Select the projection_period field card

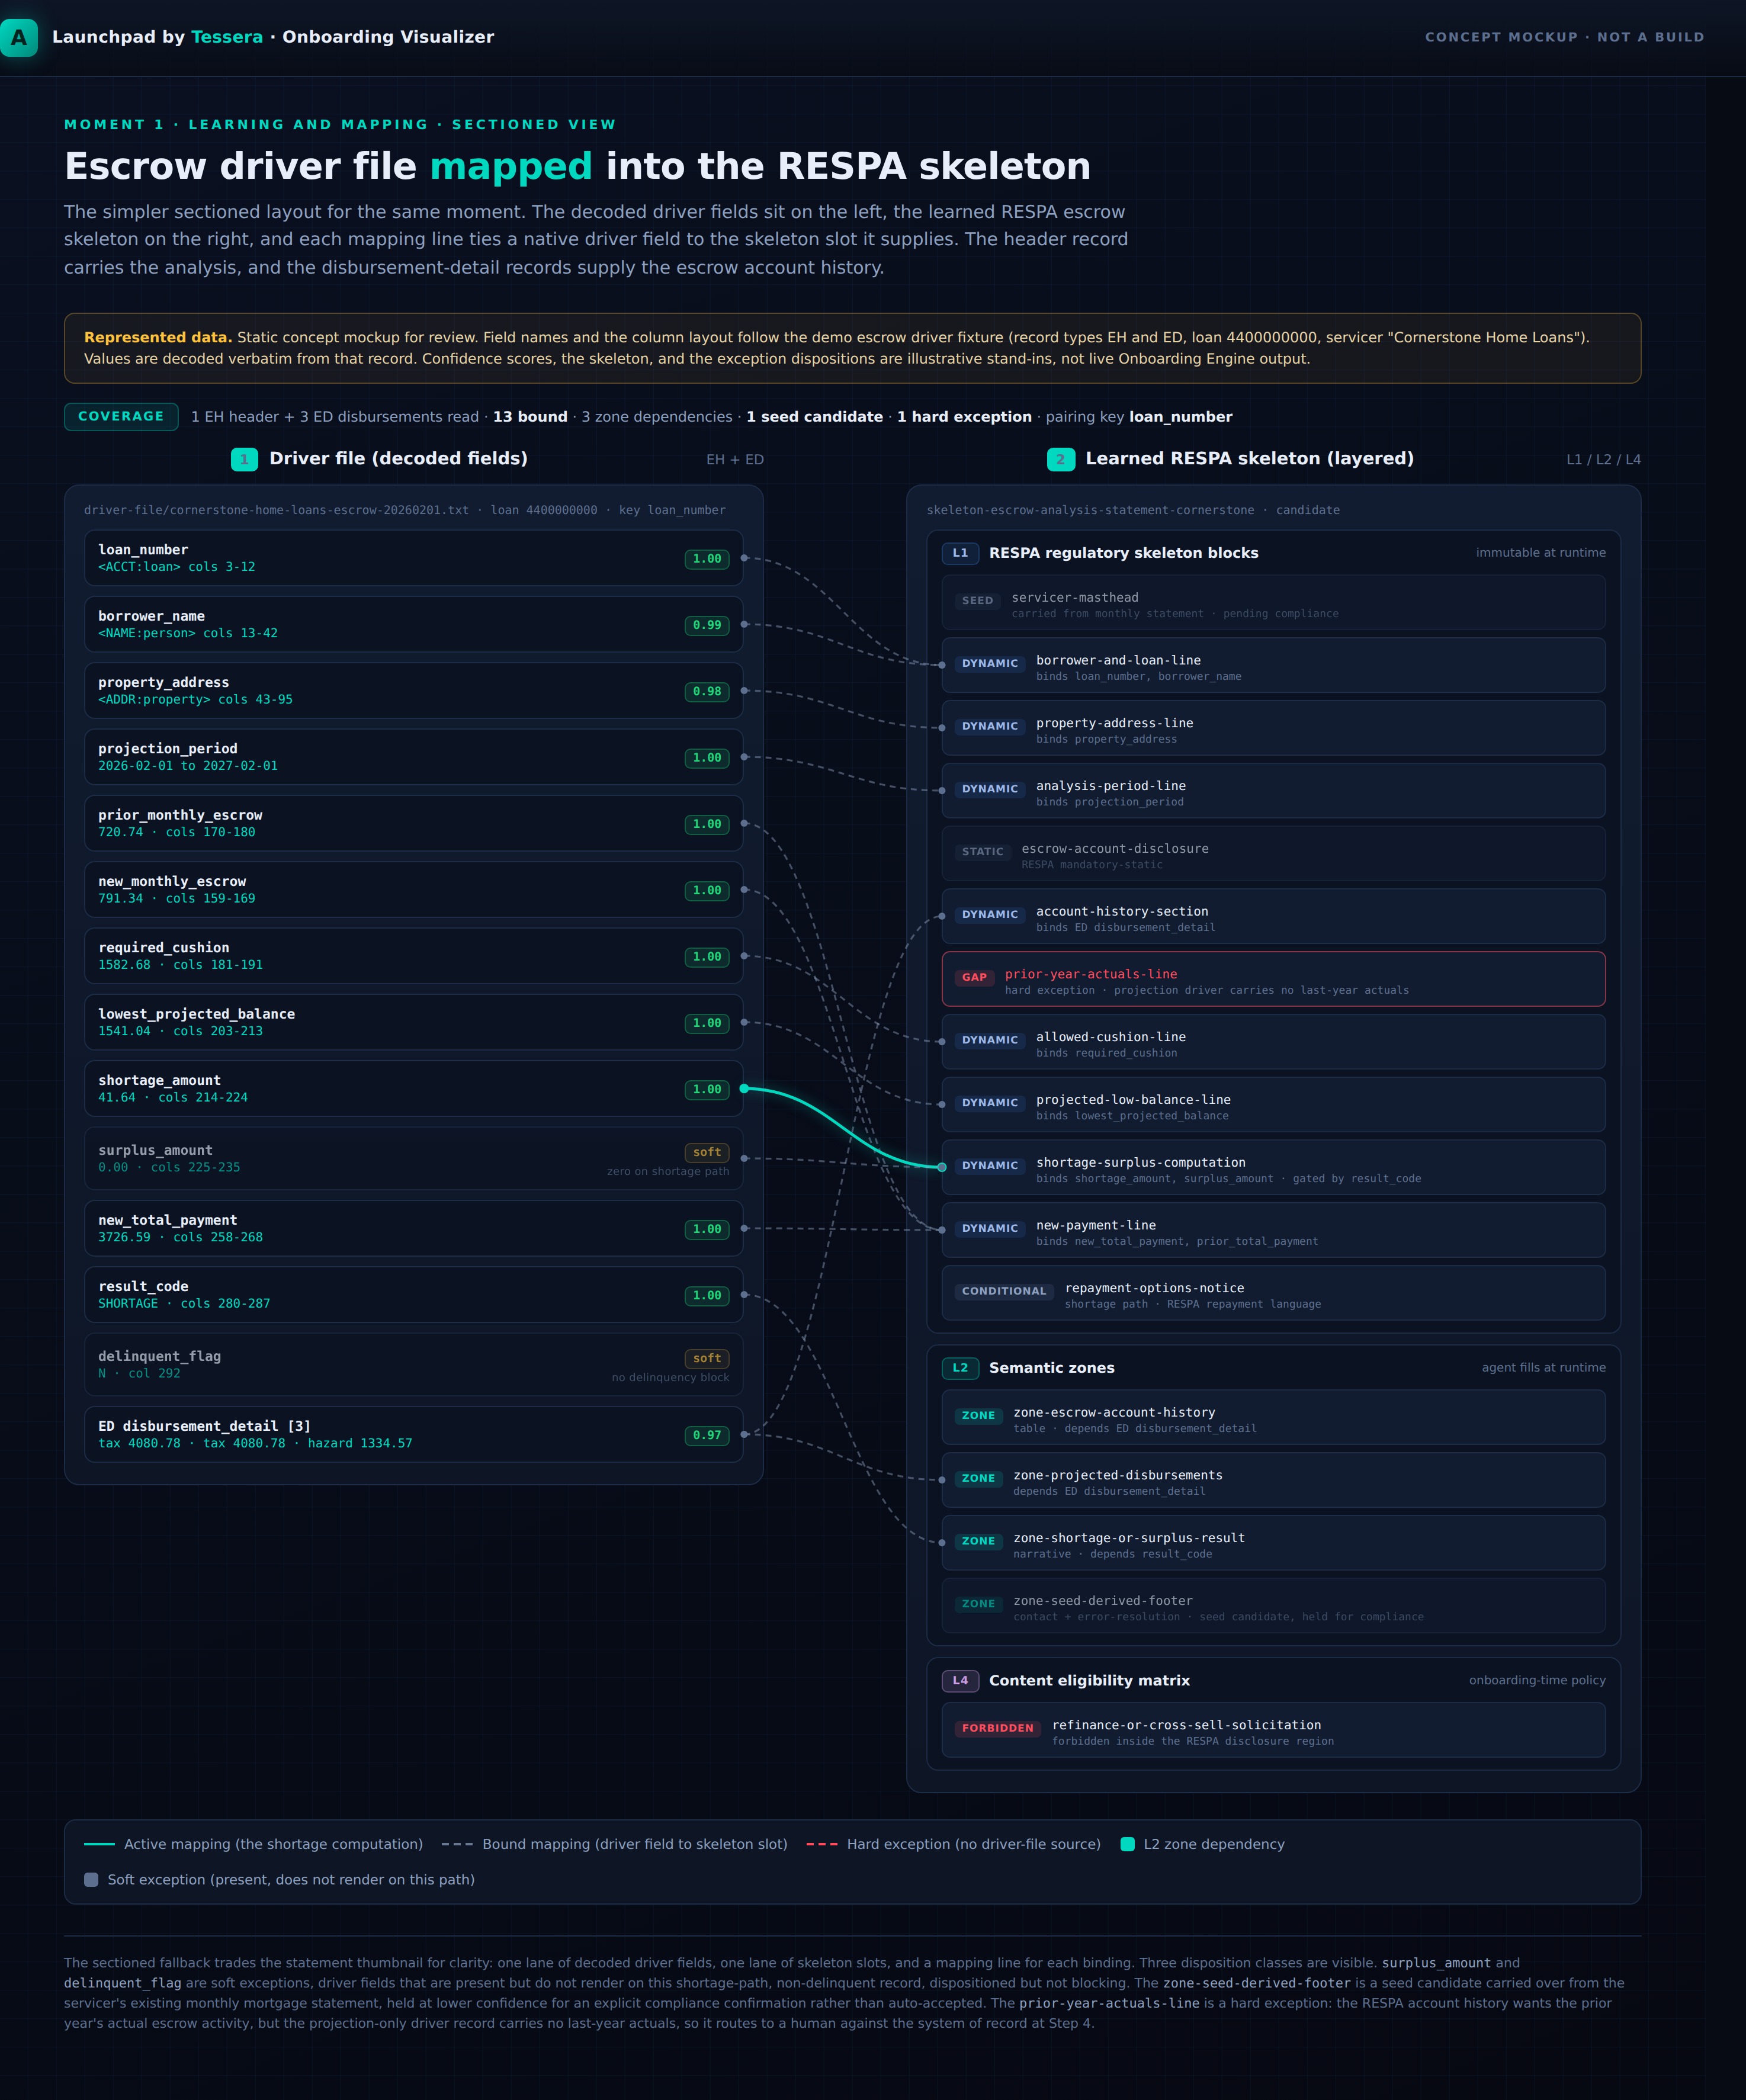[x=414, y=757]
